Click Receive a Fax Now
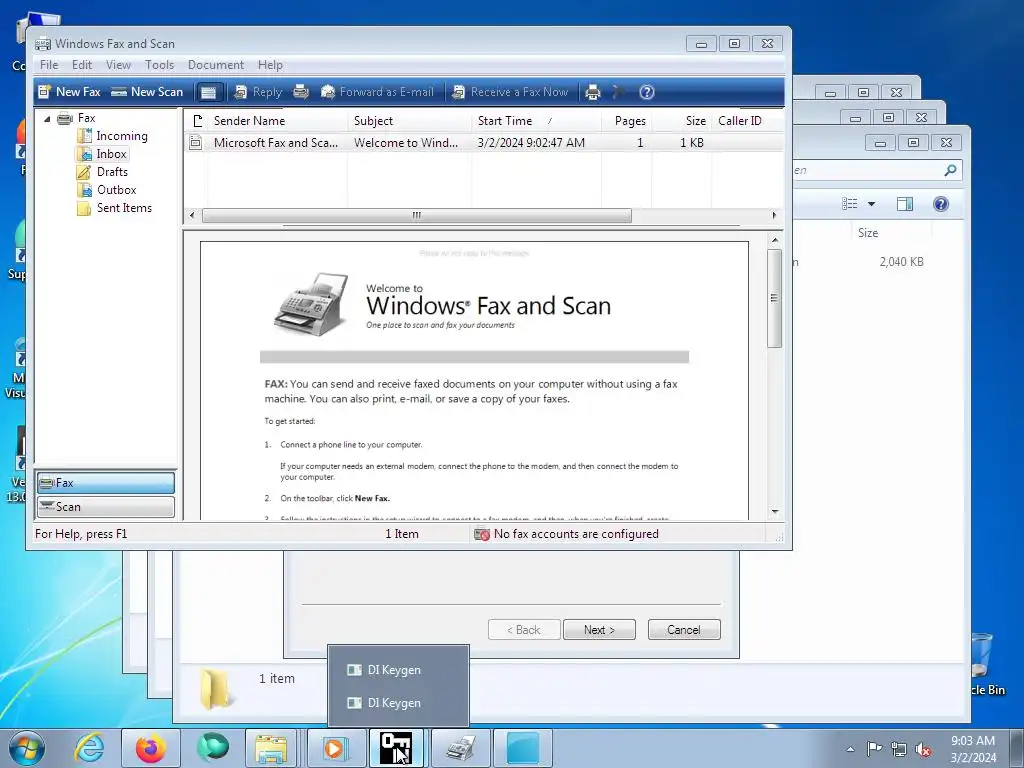 (x=511, y=92)
